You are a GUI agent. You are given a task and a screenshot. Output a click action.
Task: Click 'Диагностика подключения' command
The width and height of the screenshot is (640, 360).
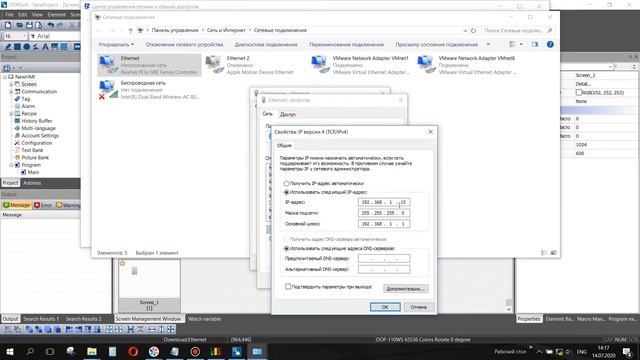click(x=266, y=44)
